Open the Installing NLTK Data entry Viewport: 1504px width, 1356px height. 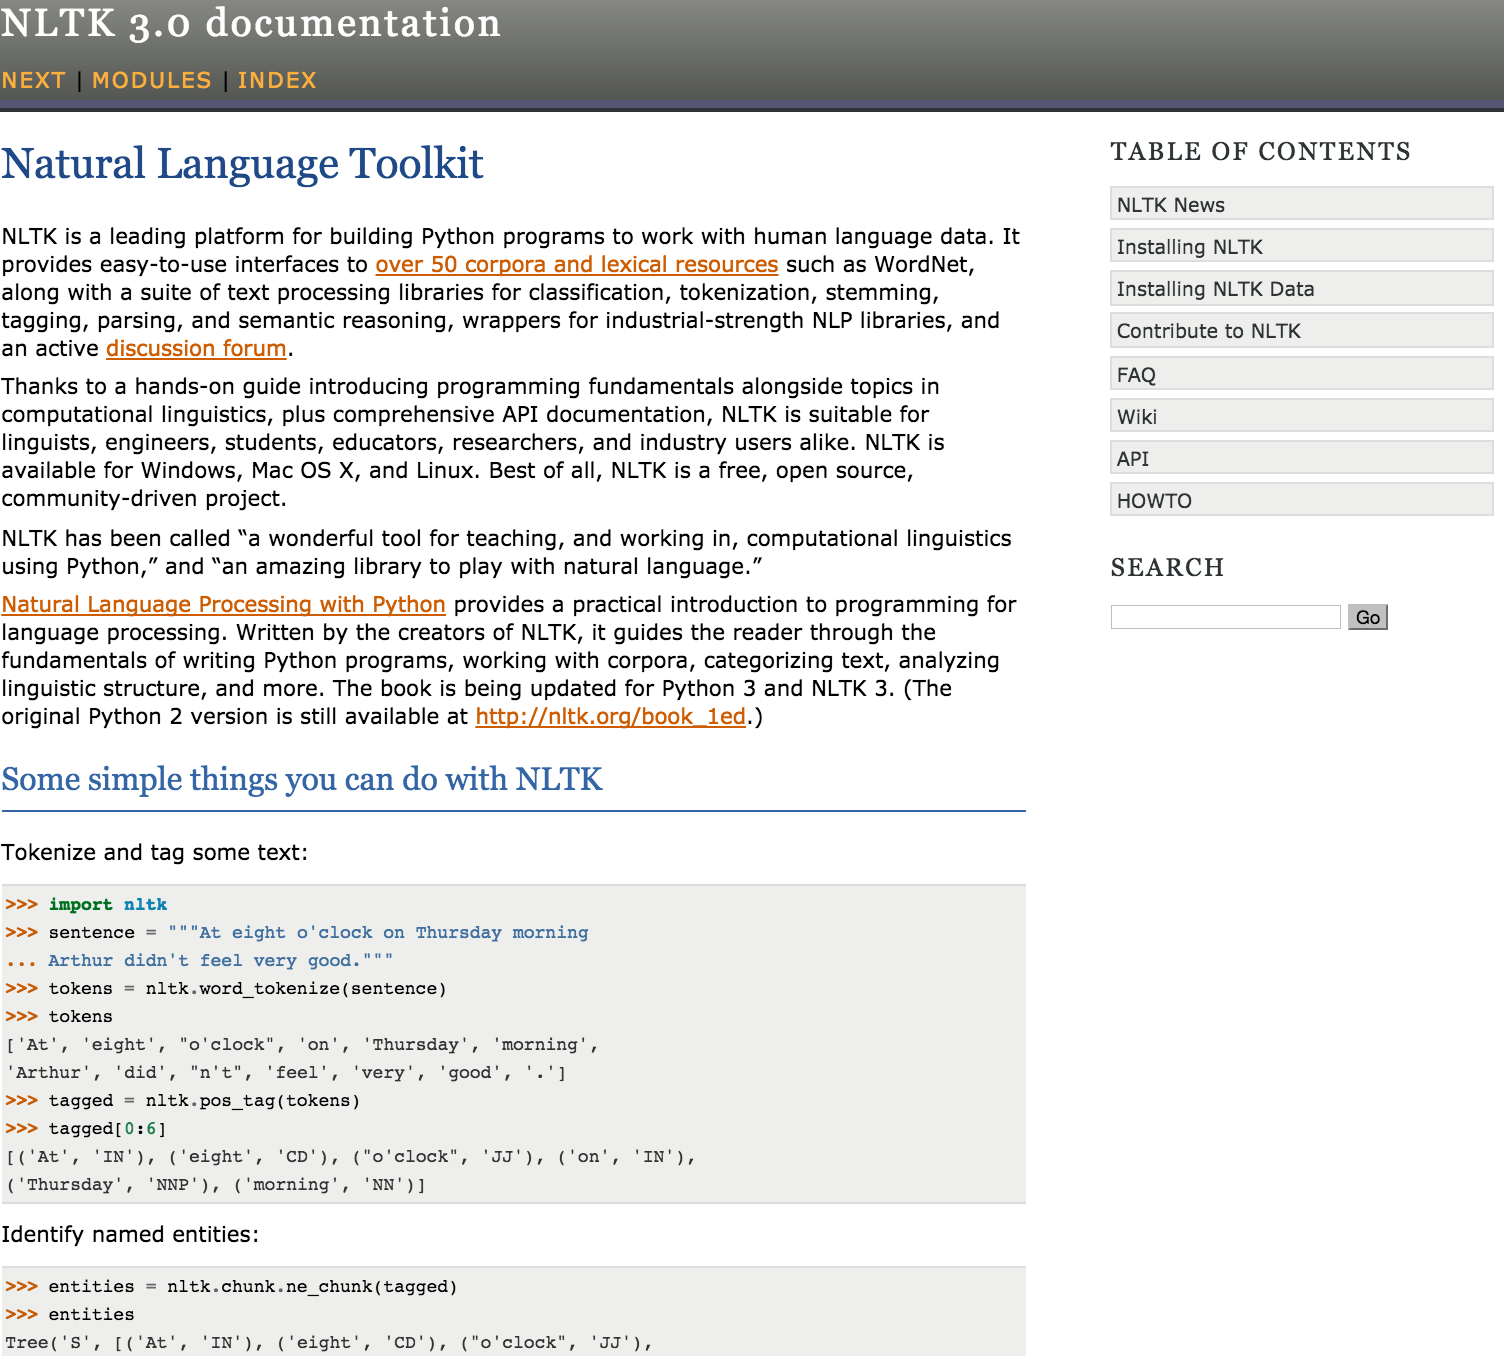tap(1215, 289)
